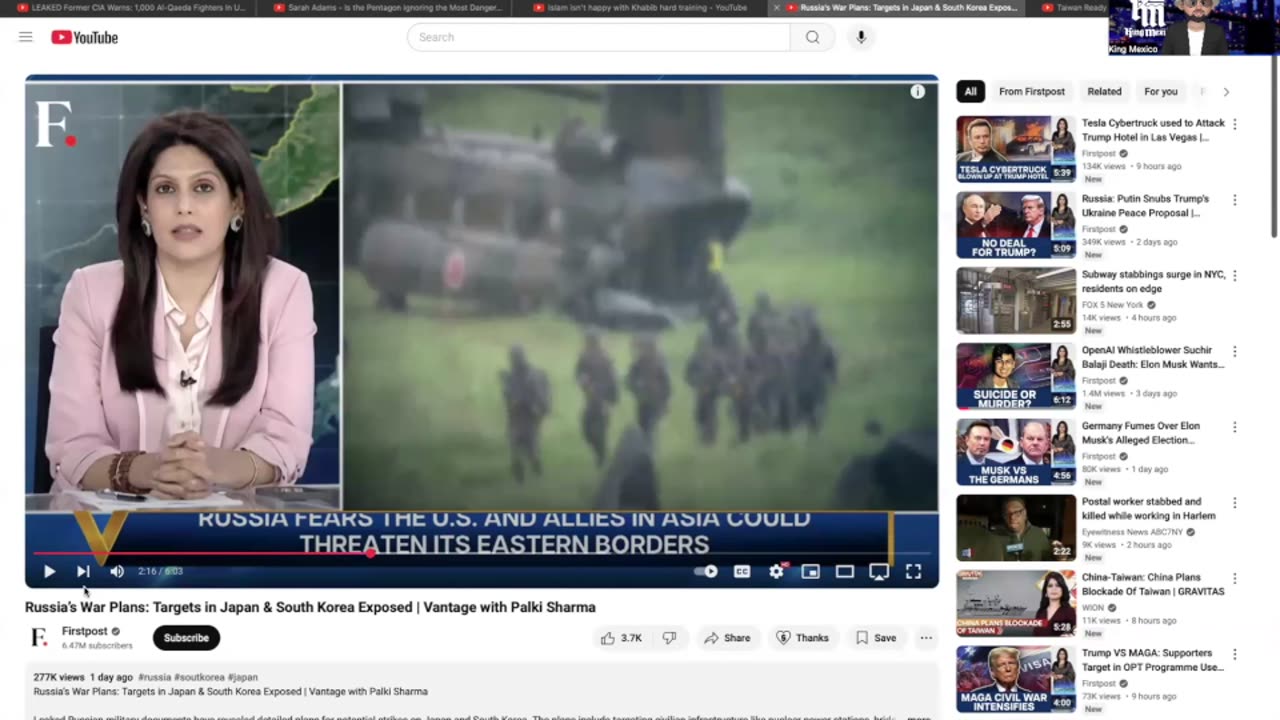This screenshot has width=1280, height=720.
Task: Open options menu for Tesla Cybertruck video
Action: click(x=1234, y=124)
